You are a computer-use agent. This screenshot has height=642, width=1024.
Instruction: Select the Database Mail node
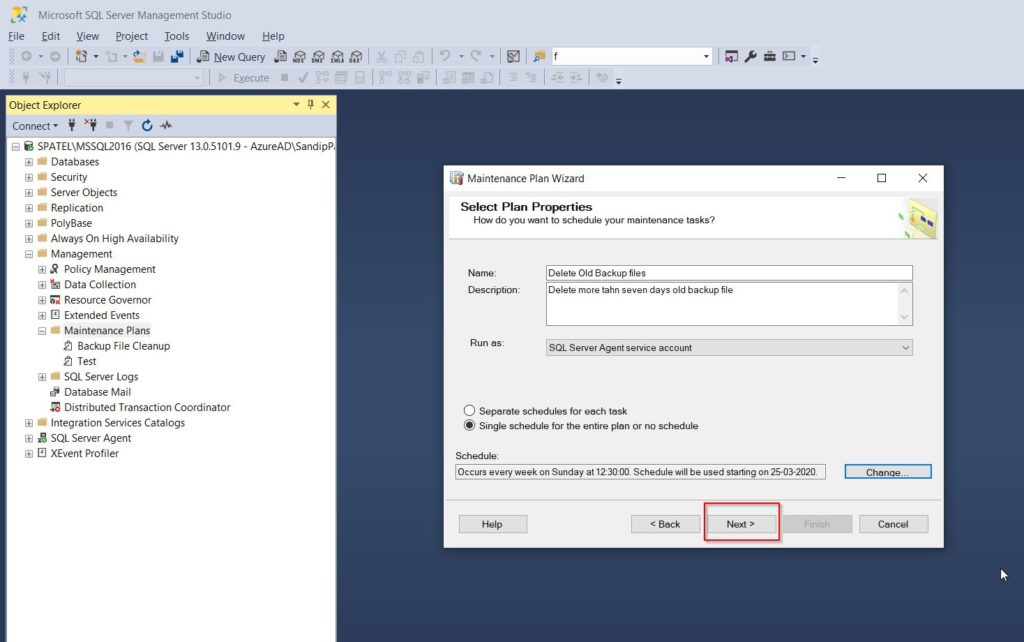pos(97,392)
